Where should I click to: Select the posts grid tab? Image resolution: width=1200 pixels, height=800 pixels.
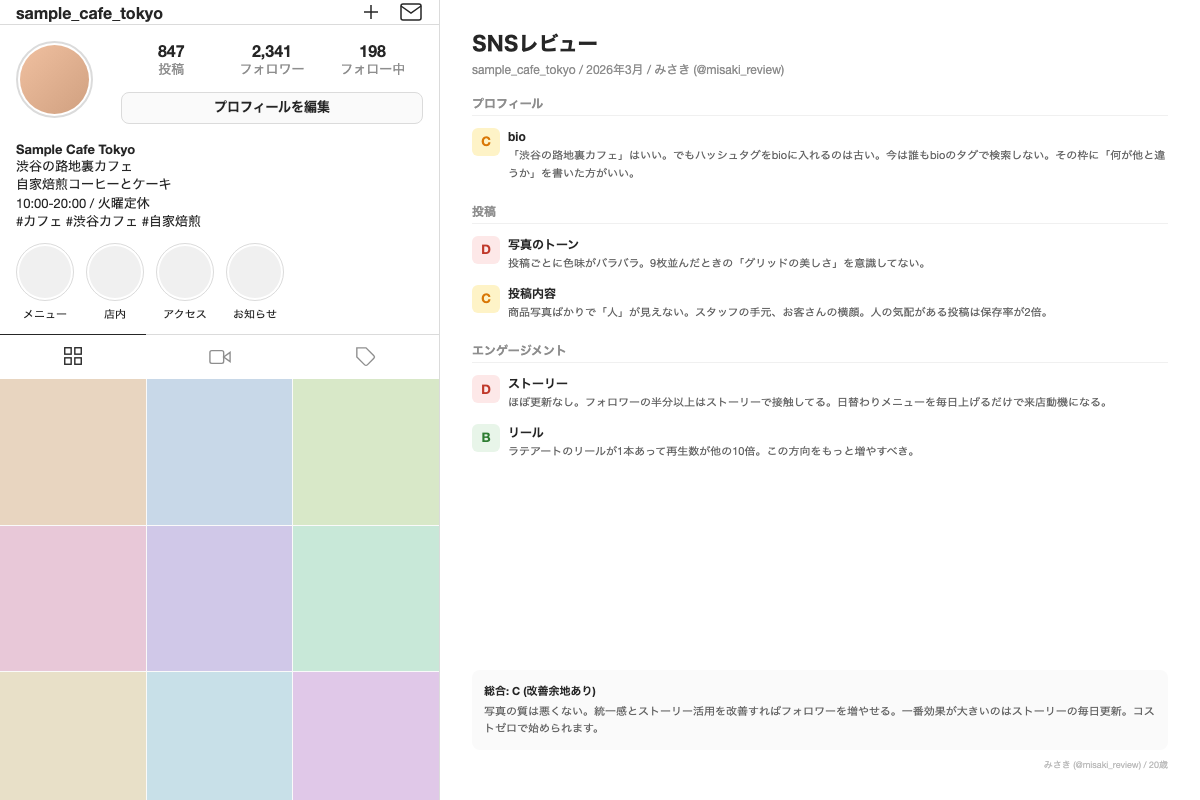point(73,356)
